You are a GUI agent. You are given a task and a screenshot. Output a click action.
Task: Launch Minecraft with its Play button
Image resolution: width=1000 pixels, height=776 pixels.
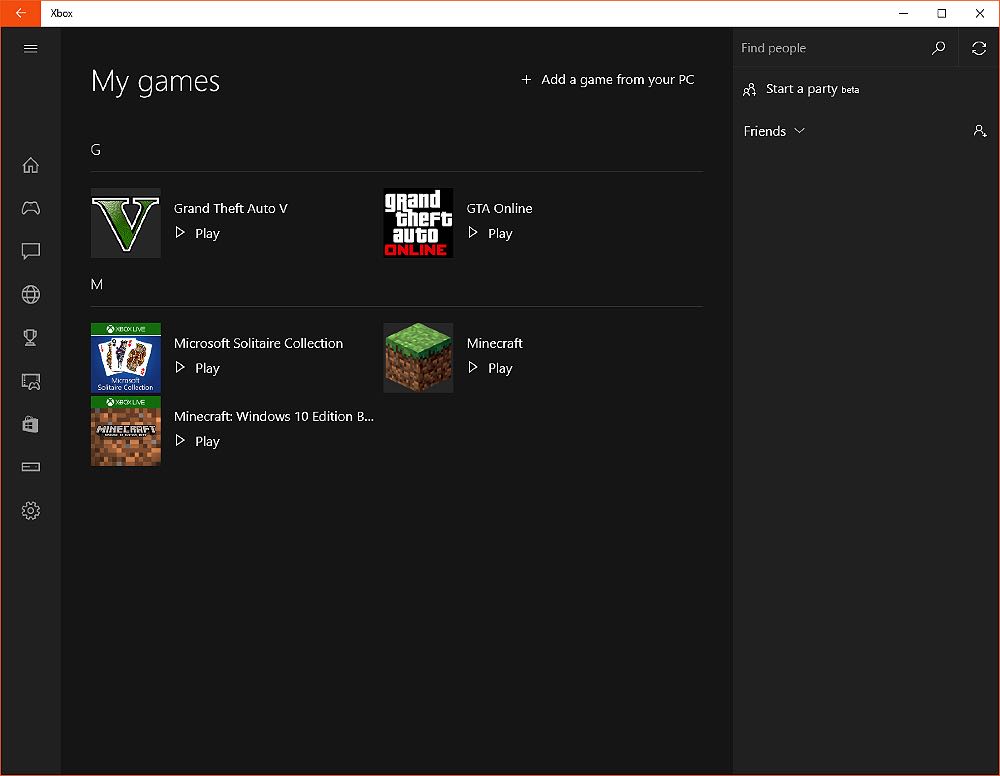tap(490, 368)
